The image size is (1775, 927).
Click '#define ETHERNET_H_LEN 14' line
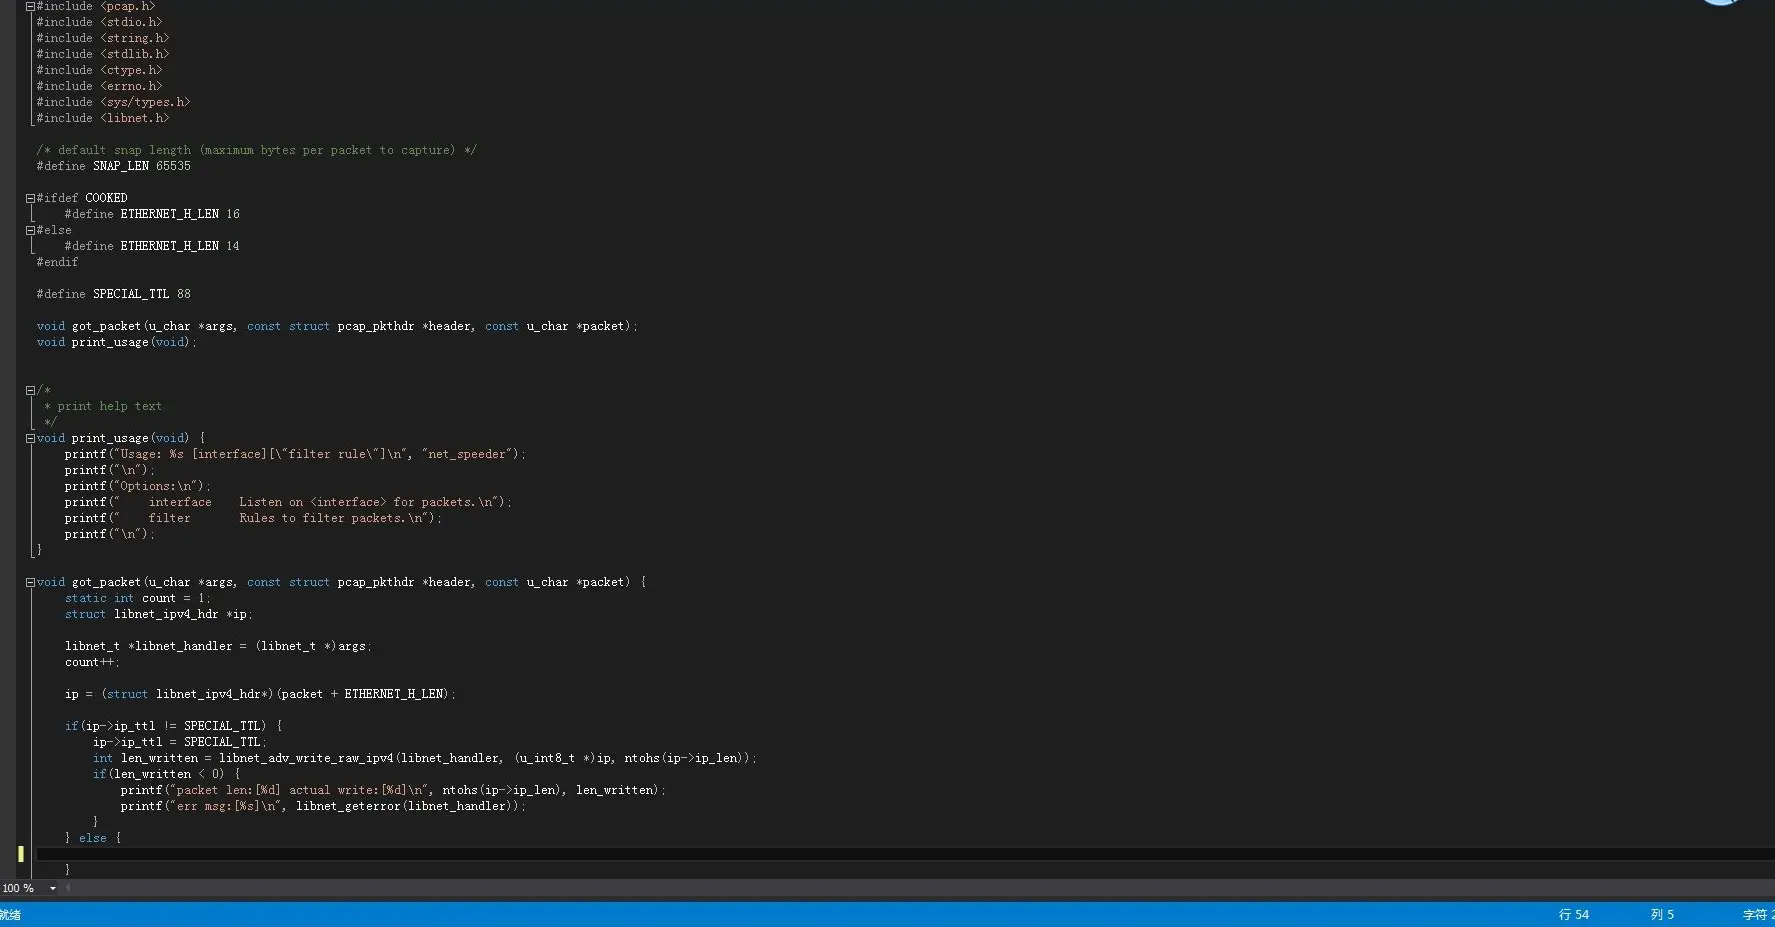152,246
